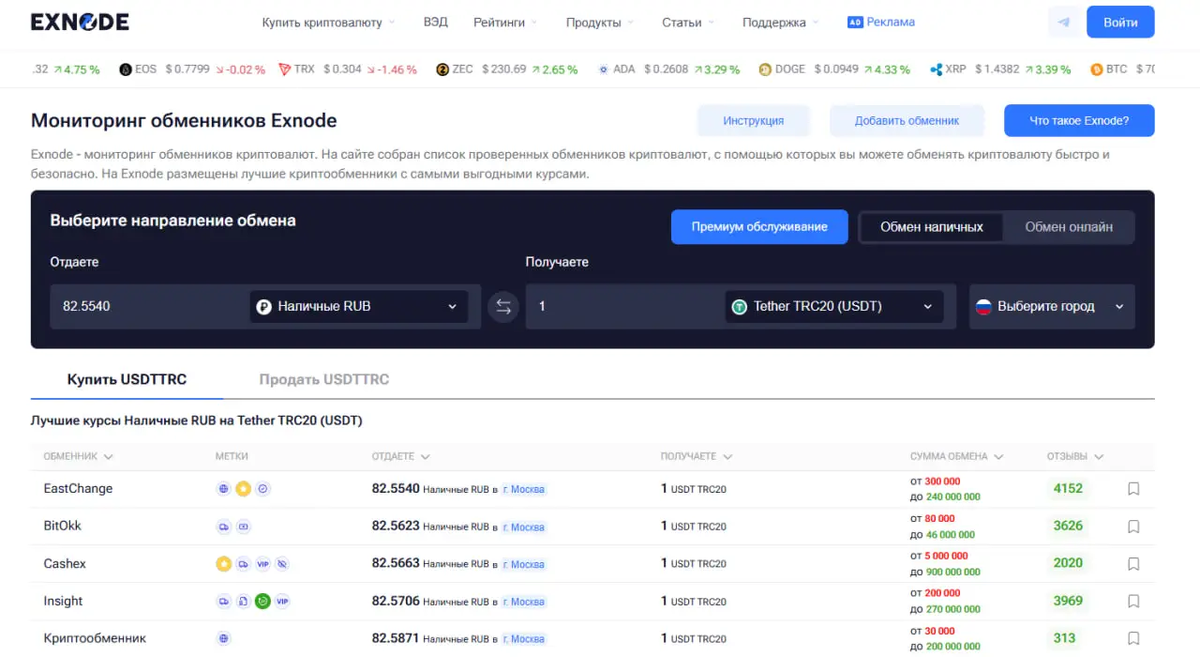Click Insight document lock badge

pos(243,601)
